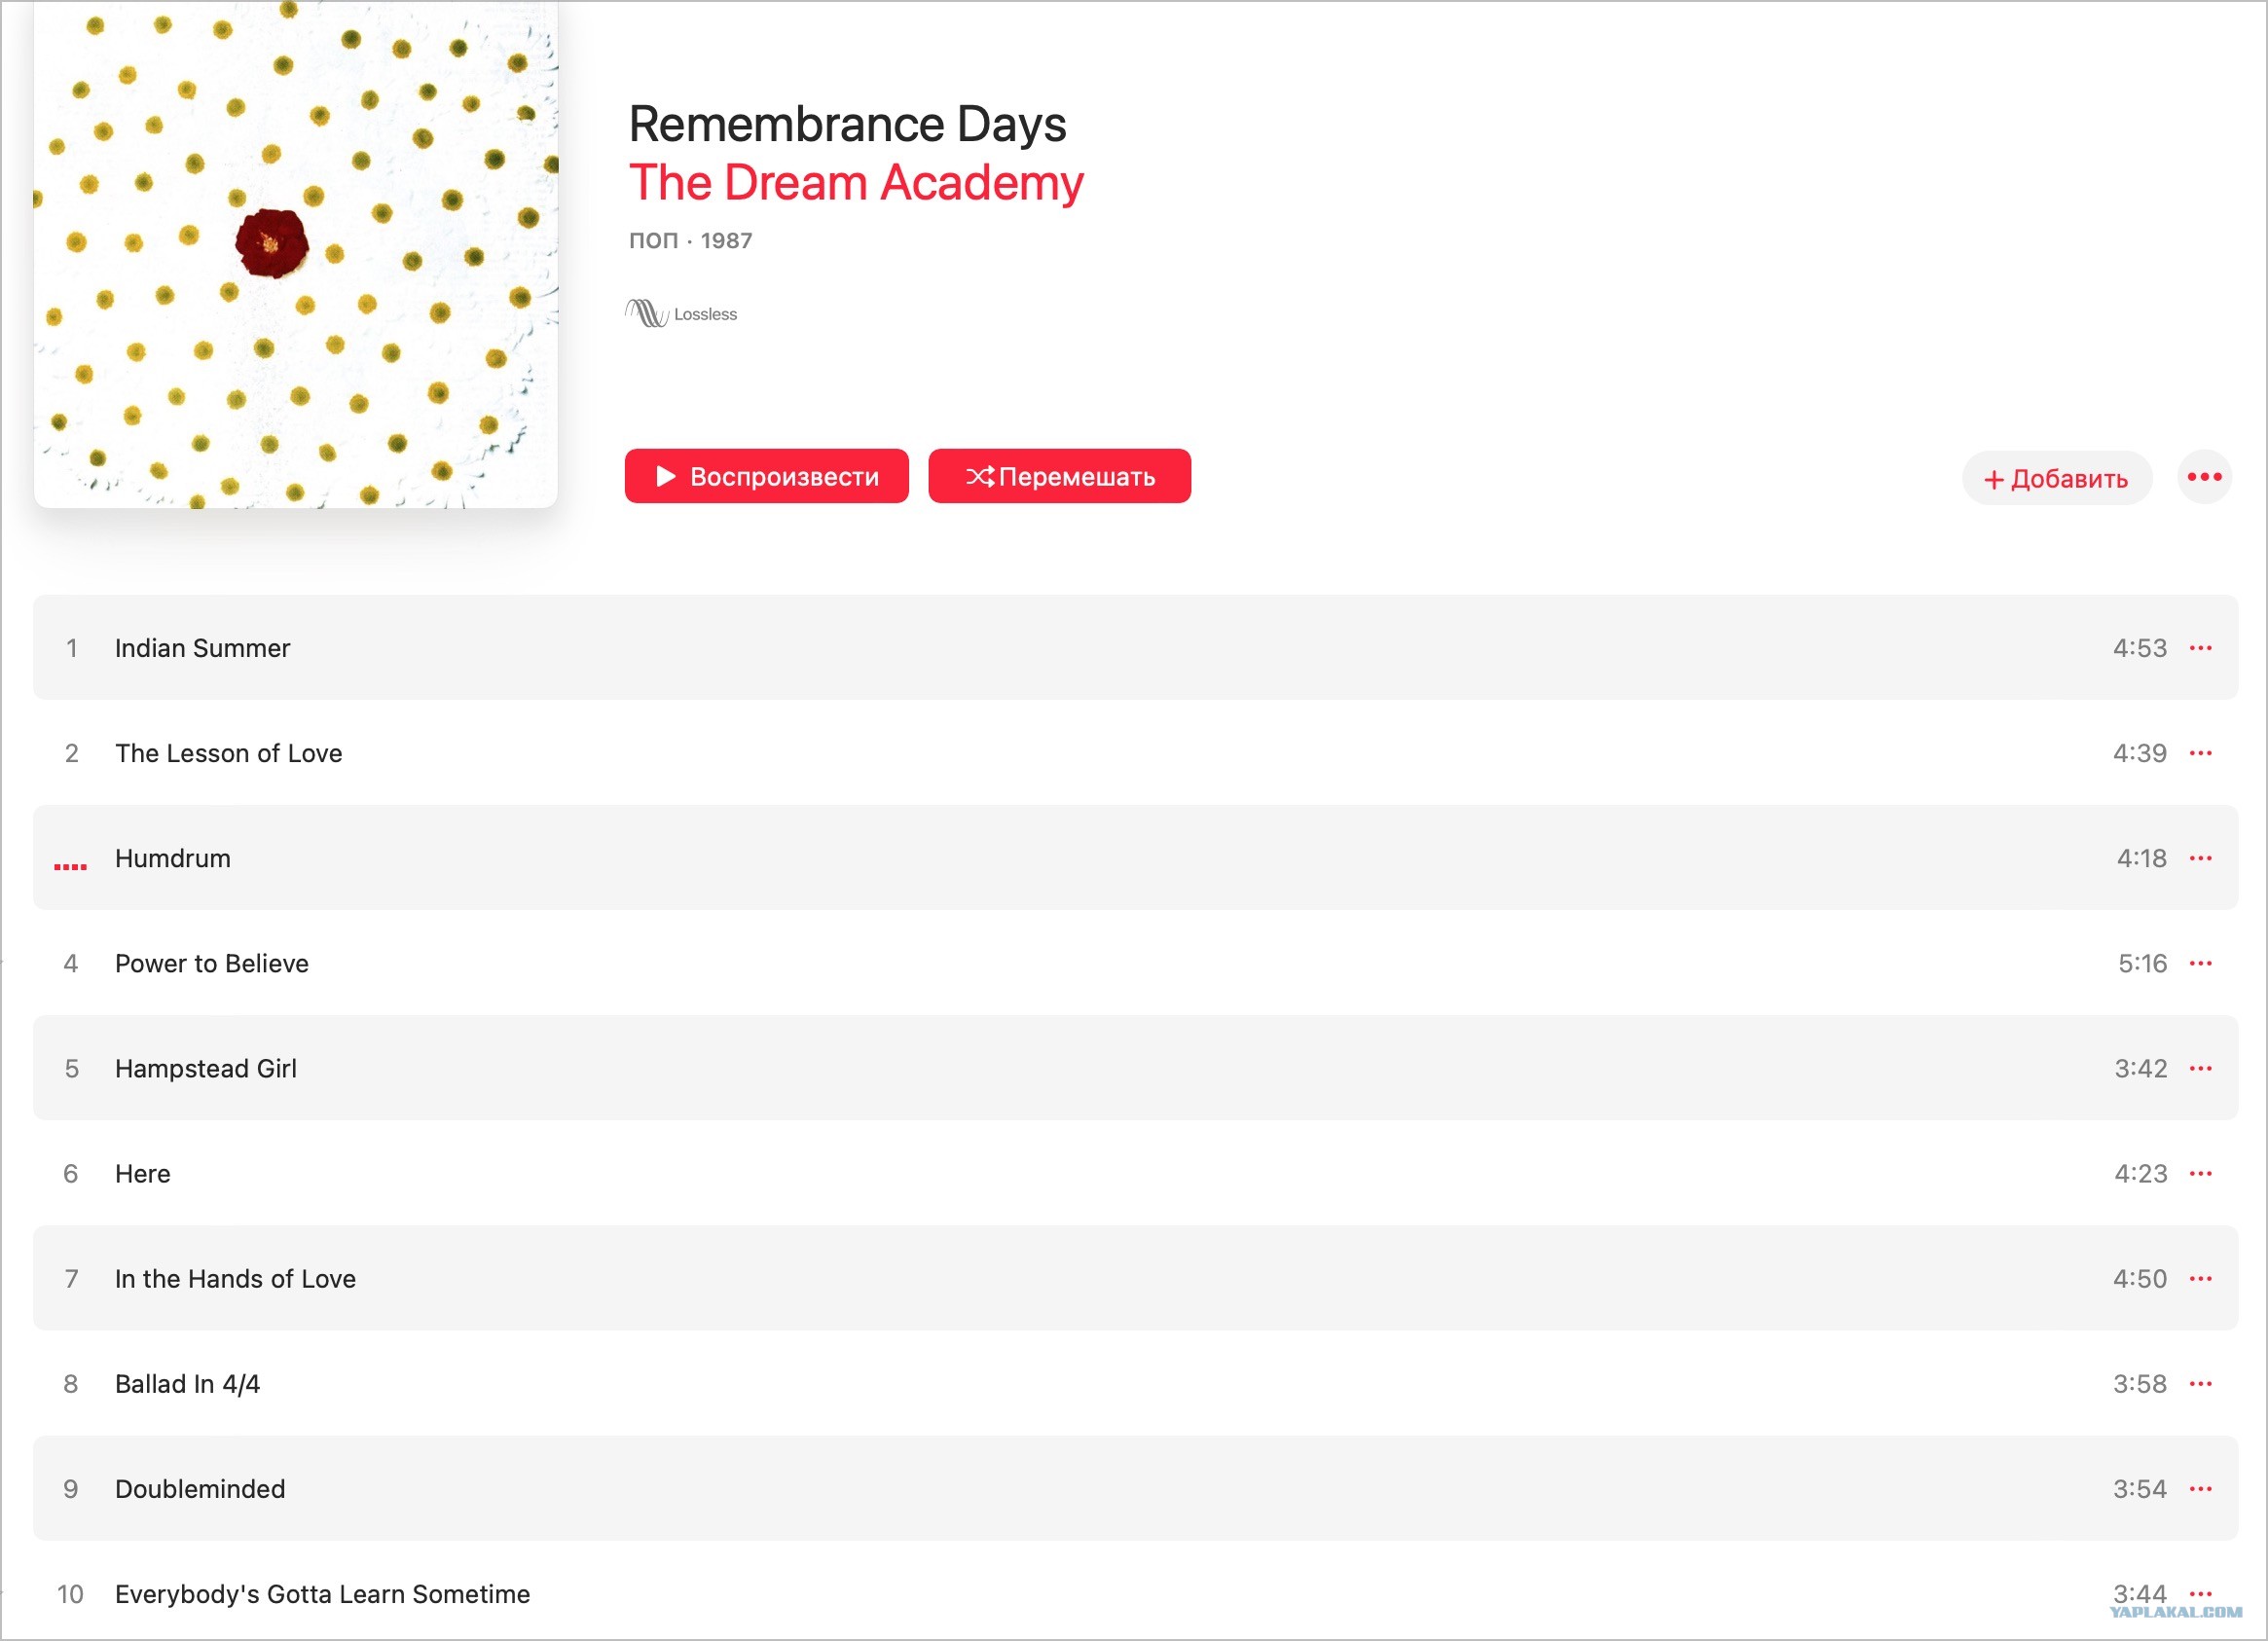The width and height of the screenshot is (2268, 1641).
Task: Click the 4:50 duration of In the Hands of Love
Action: pyautogui.click(x=2139, y=1278)
